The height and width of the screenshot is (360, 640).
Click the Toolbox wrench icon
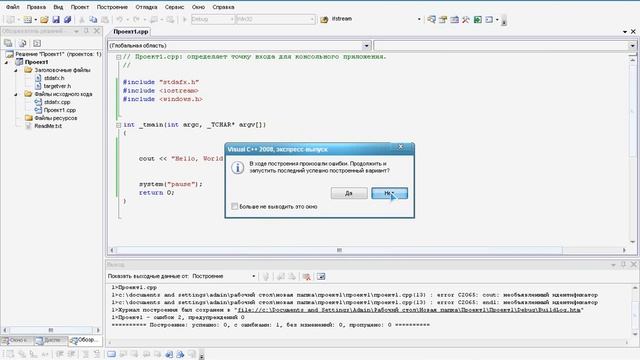click(466, 19)
